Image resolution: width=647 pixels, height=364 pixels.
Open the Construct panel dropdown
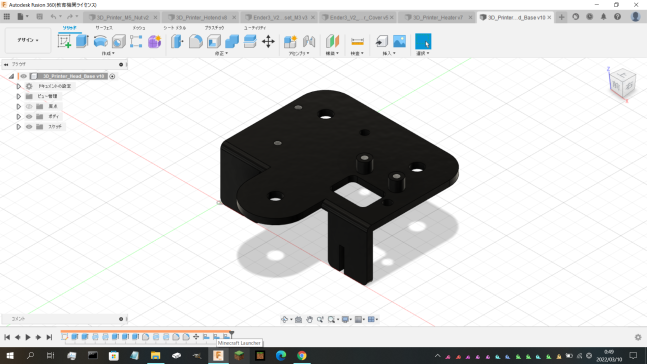pos(332,54)
